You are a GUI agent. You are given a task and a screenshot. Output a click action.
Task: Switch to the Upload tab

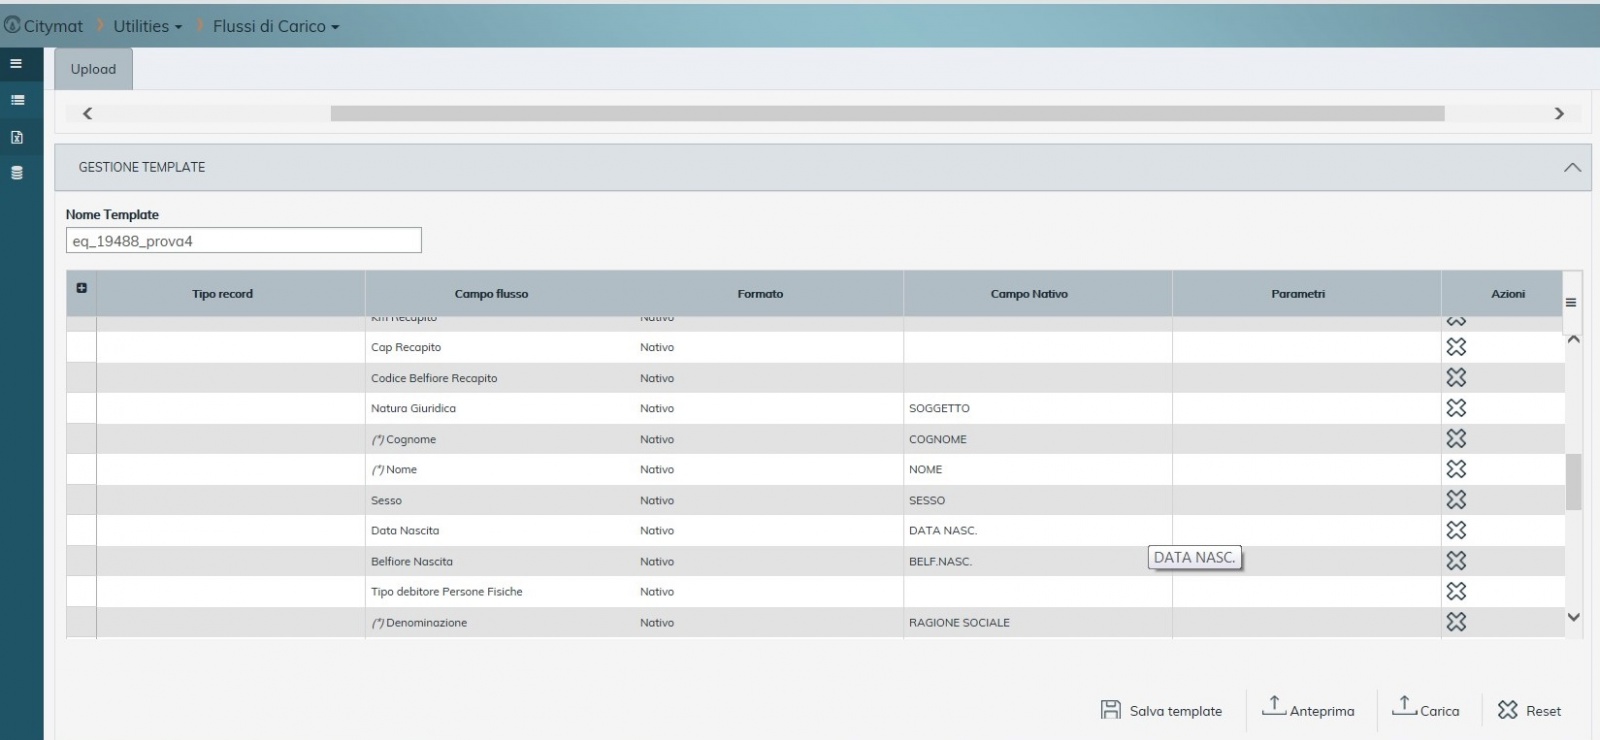click(93, 70)
